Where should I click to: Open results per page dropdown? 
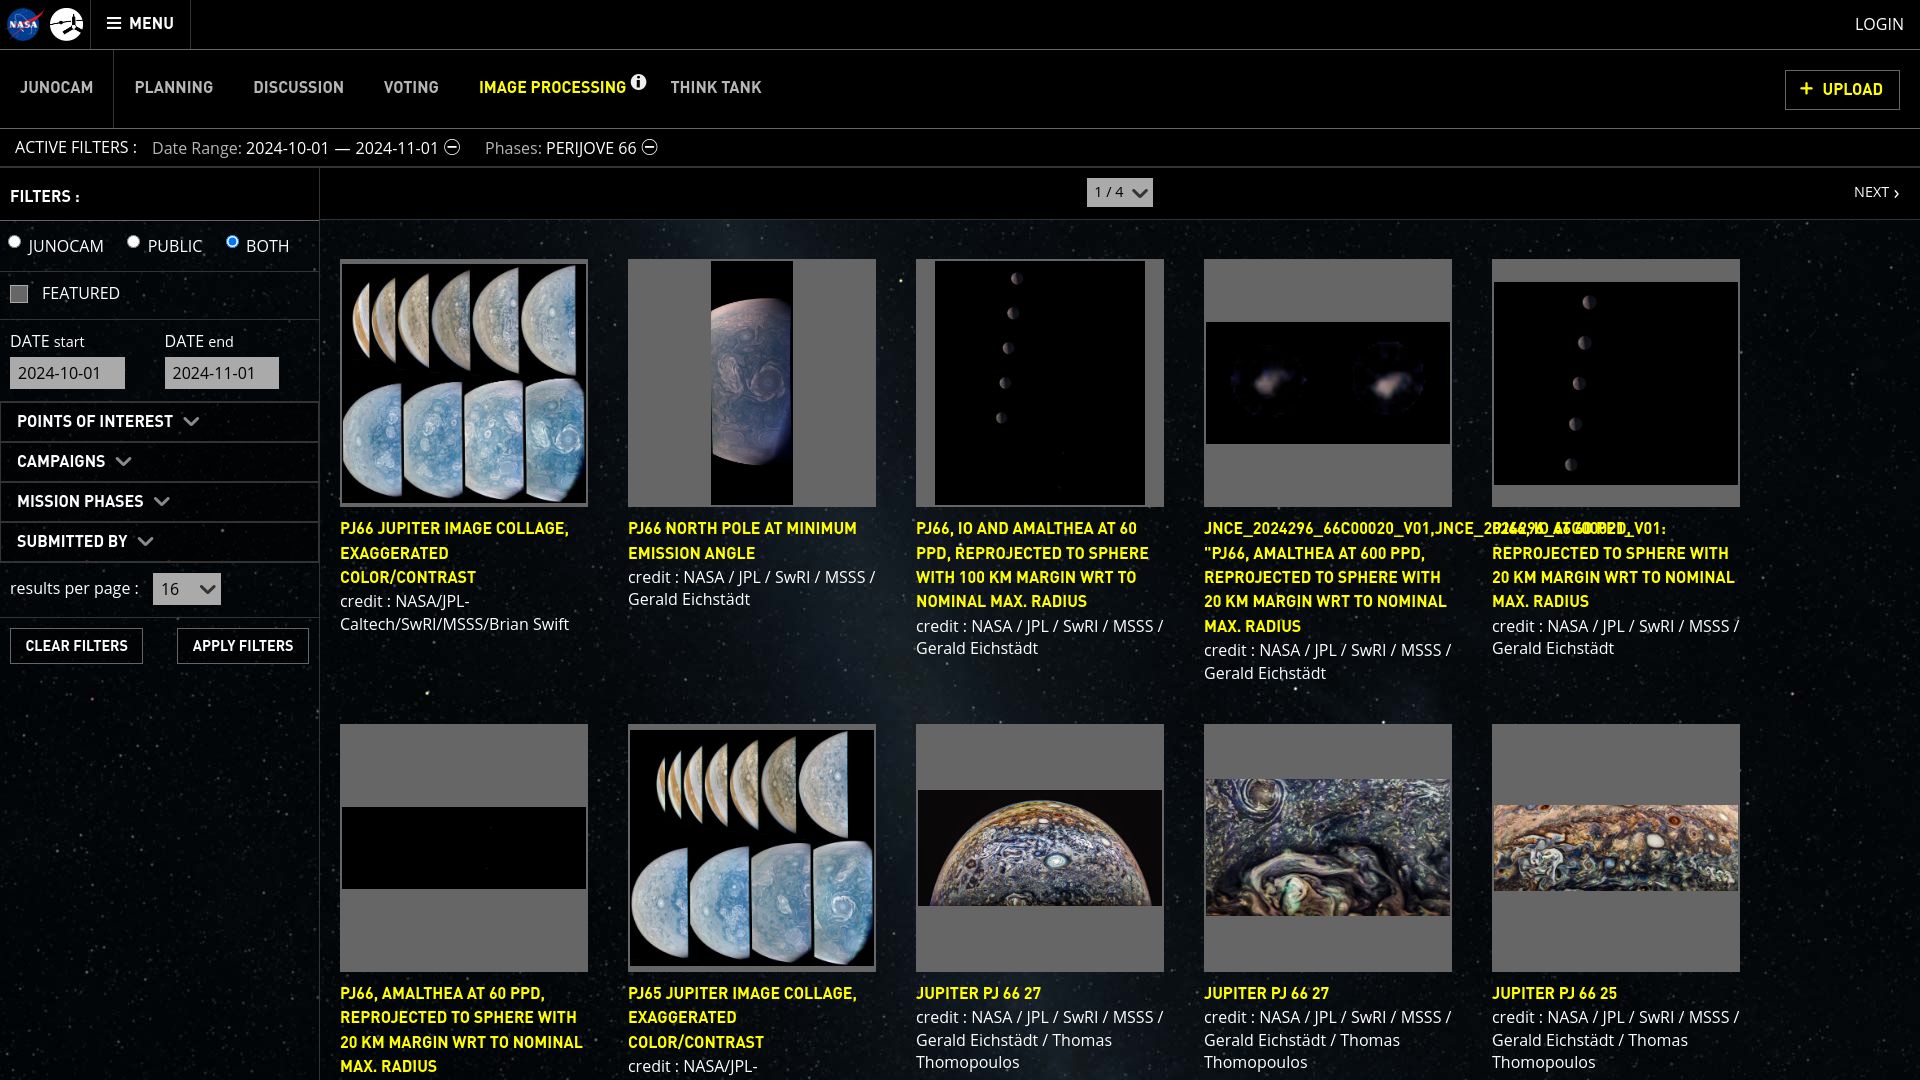click(x=186, y=589)
